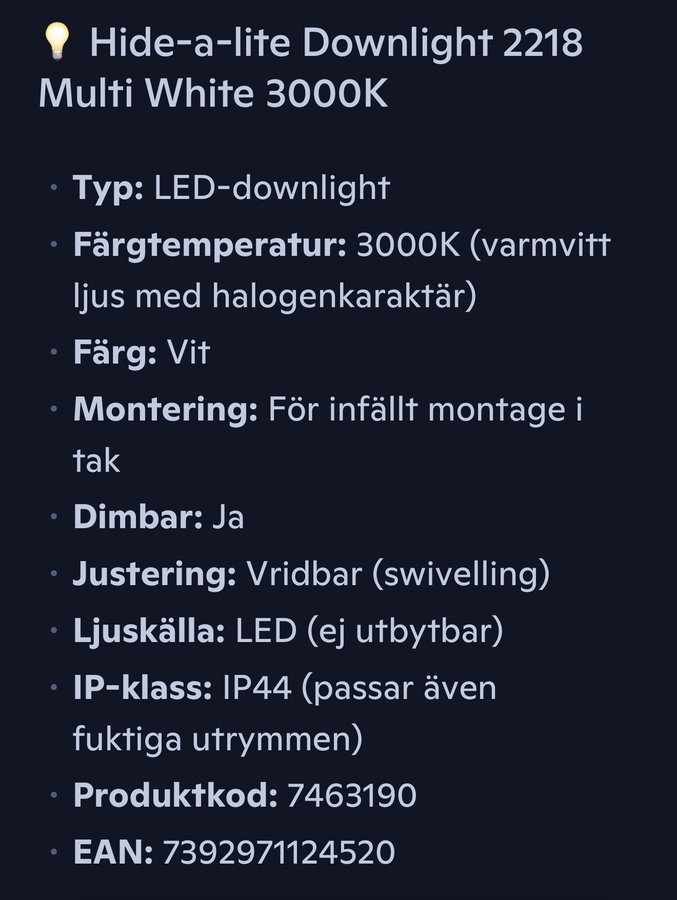Select the För infällt montage text

click(417, 410)
